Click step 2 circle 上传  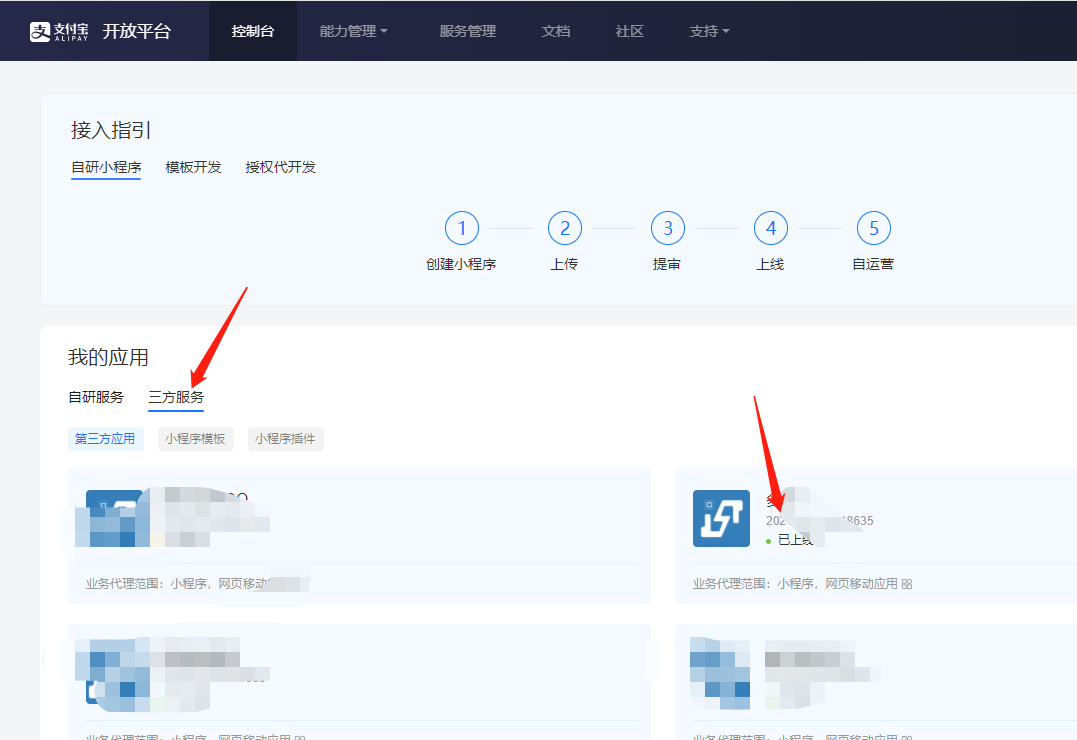point(565,228)
